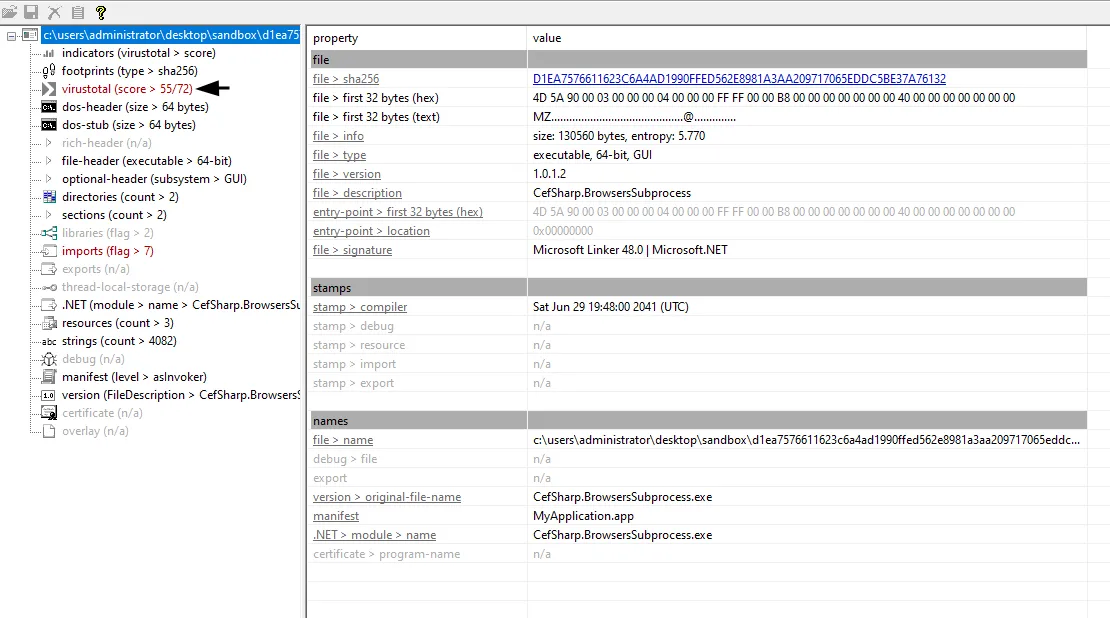Click the 'file > description' property link
The width and height of the screenshot is (1110, 618).
[357, 193]
